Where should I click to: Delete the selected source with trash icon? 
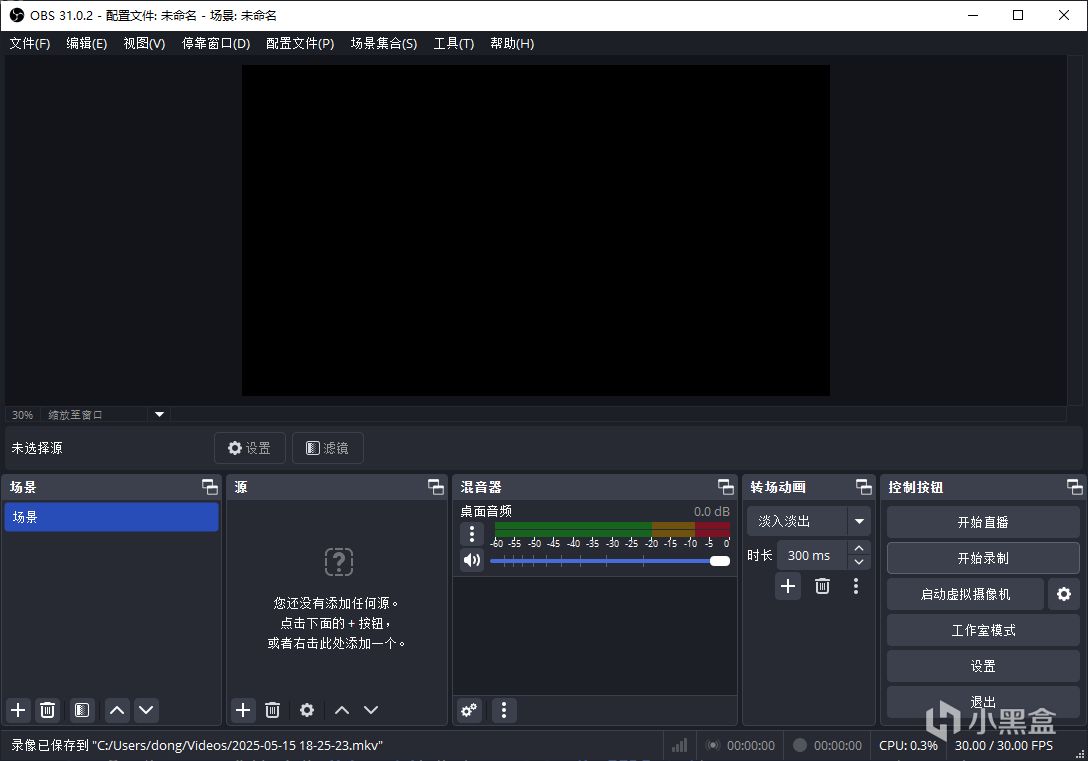(272, 710)
